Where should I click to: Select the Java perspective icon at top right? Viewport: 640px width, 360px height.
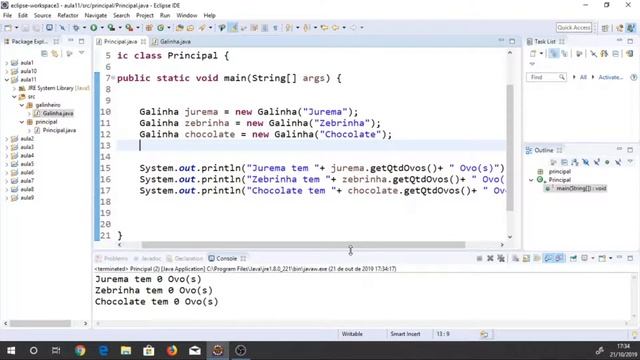click(x=631, y=28)
